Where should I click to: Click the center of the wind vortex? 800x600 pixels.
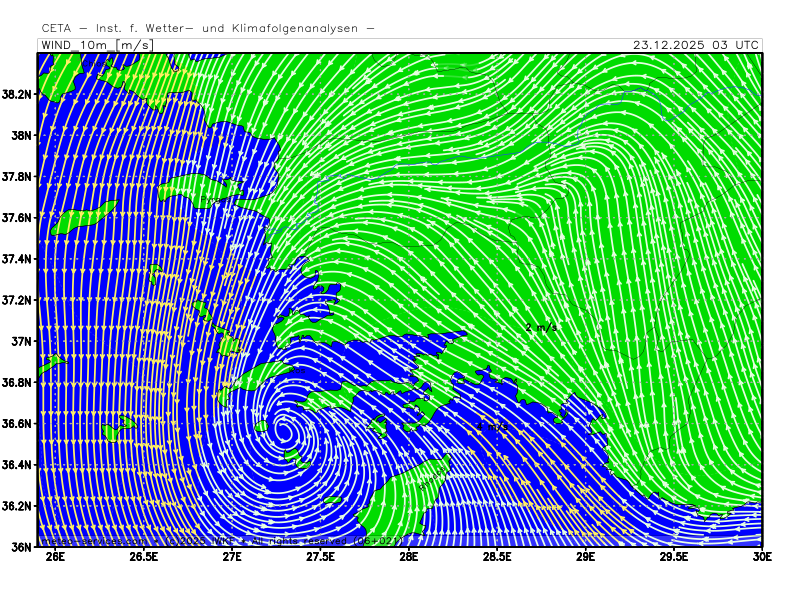pyautogui.click(x=283, y=432)
